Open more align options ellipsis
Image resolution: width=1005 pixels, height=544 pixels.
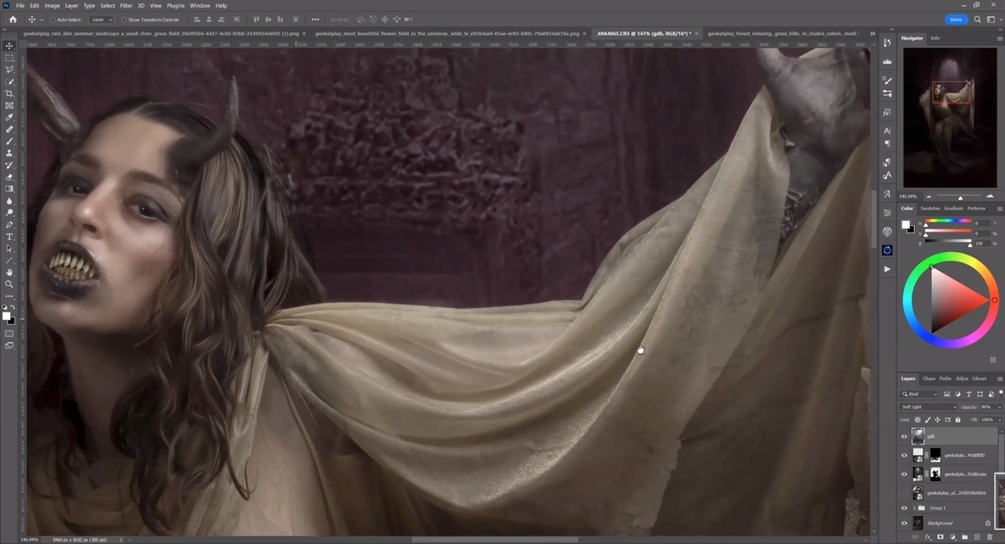(x=315, y=19)
